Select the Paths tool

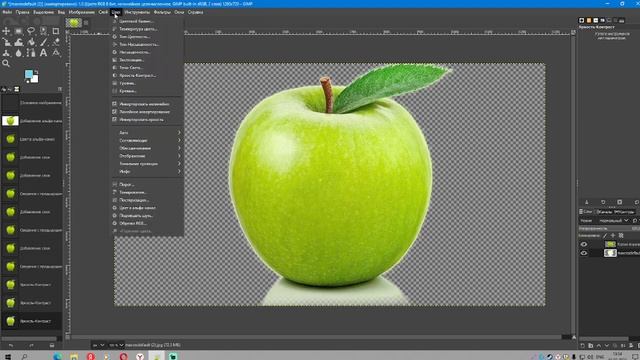[31, 53]
